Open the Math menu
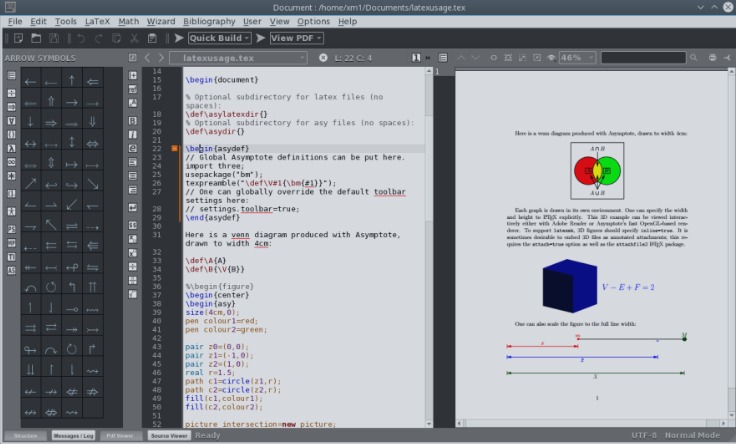The width and height of the screenshot is (736, 444). pos(128,21)
